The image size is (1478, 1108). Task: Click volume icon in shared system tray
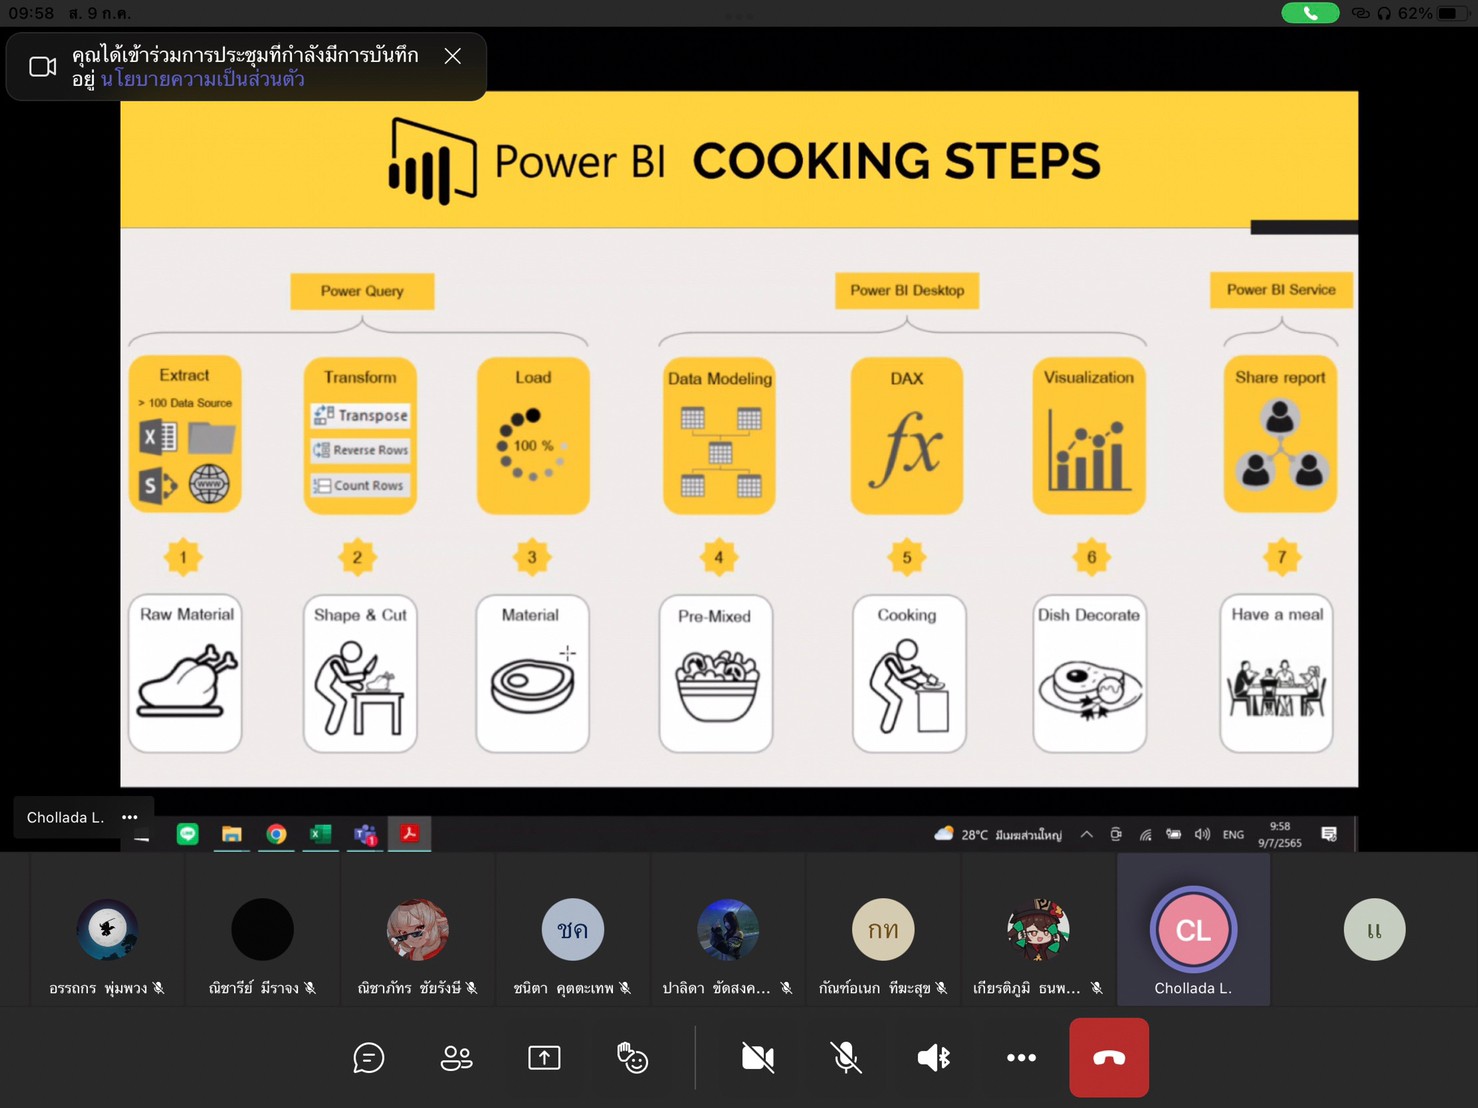[x=1202, y=834]
